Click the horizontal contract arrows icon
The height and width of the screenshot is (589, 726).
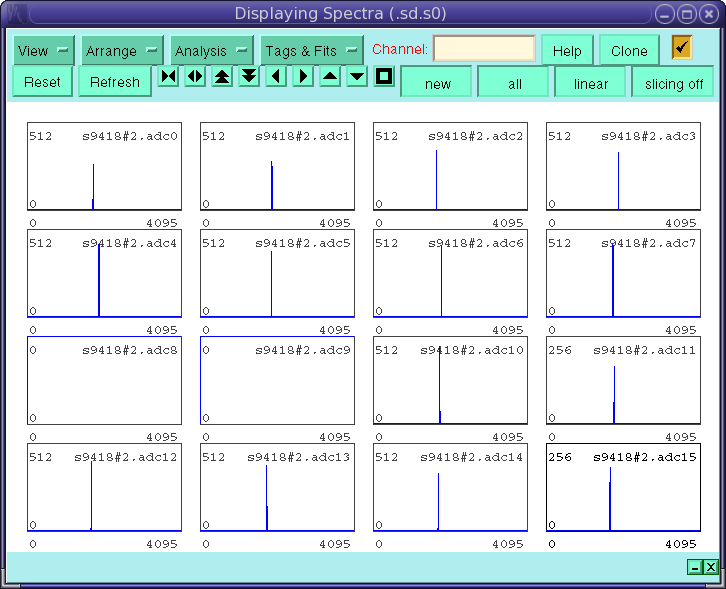(x=168, y=77)
